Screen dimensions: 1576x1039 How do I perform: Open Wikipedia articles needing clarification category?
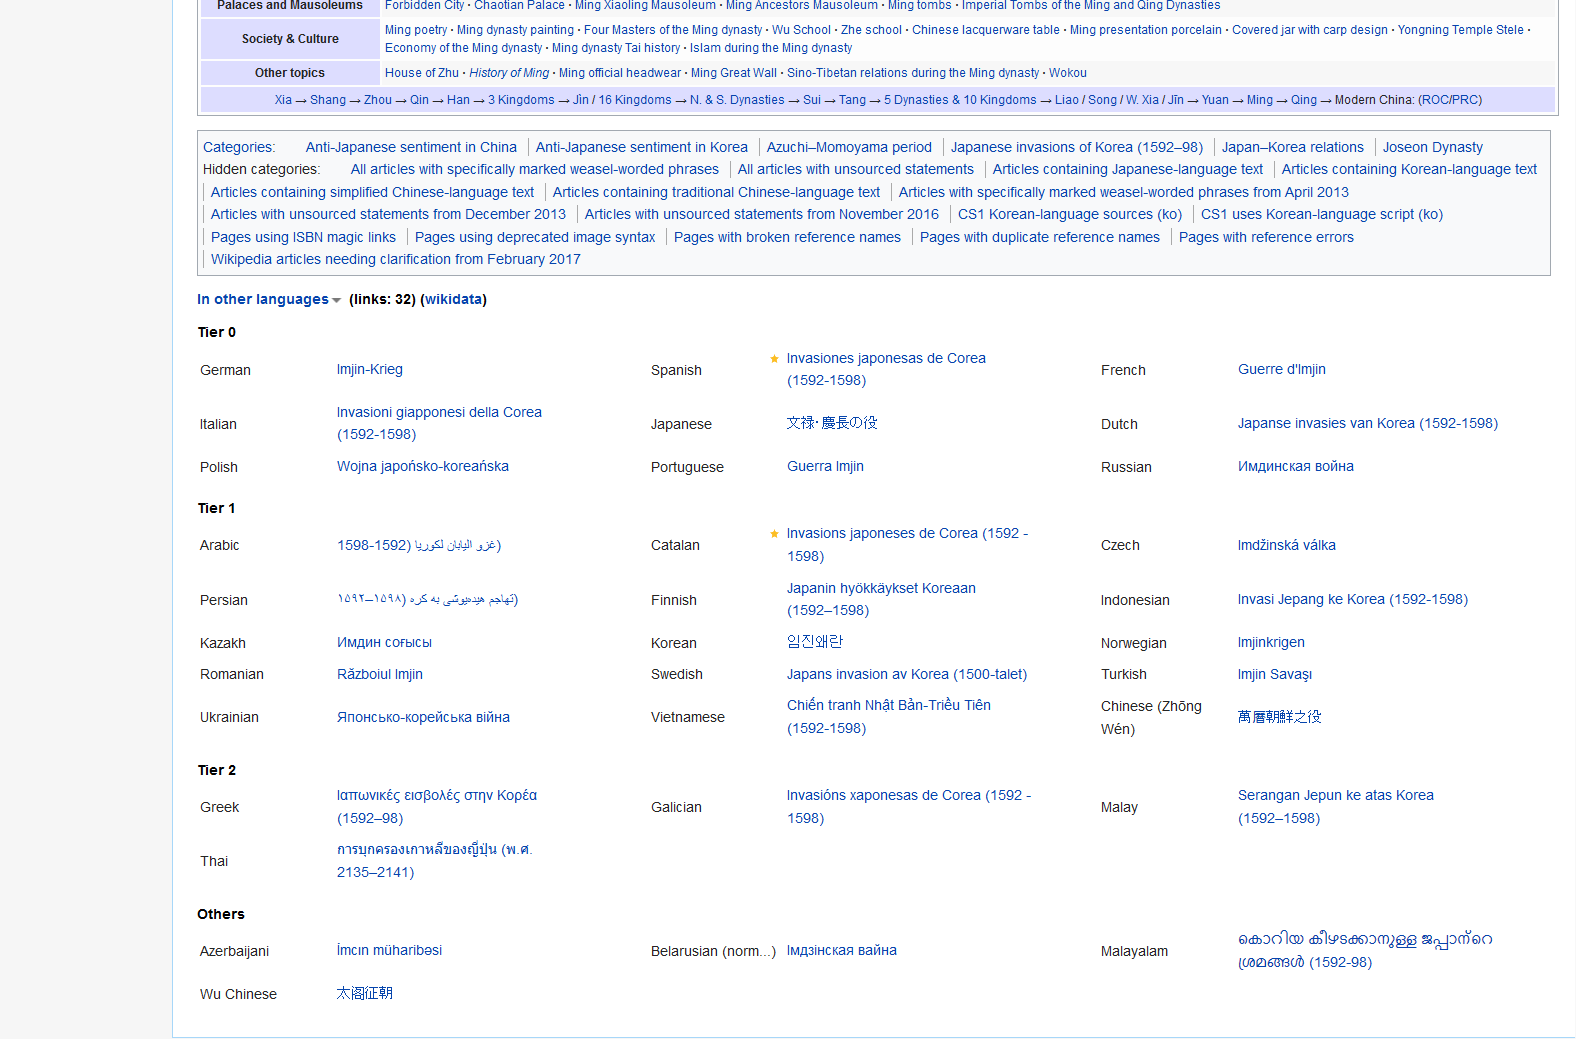click(x=396, y=259)
